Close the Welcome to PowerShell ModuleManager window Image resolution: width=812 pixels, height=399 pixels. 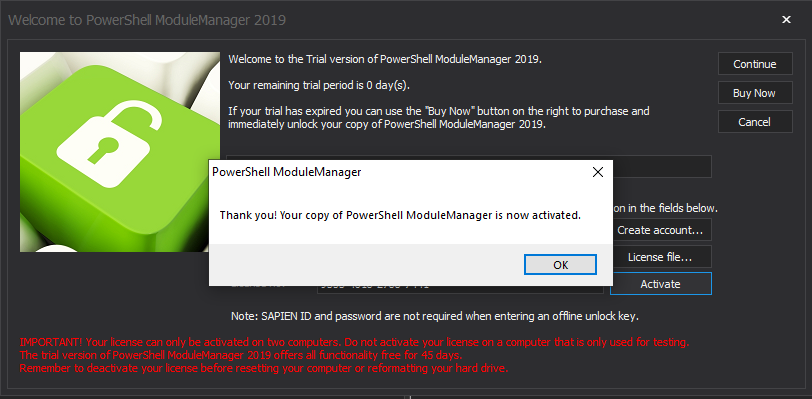pos(786,20)
